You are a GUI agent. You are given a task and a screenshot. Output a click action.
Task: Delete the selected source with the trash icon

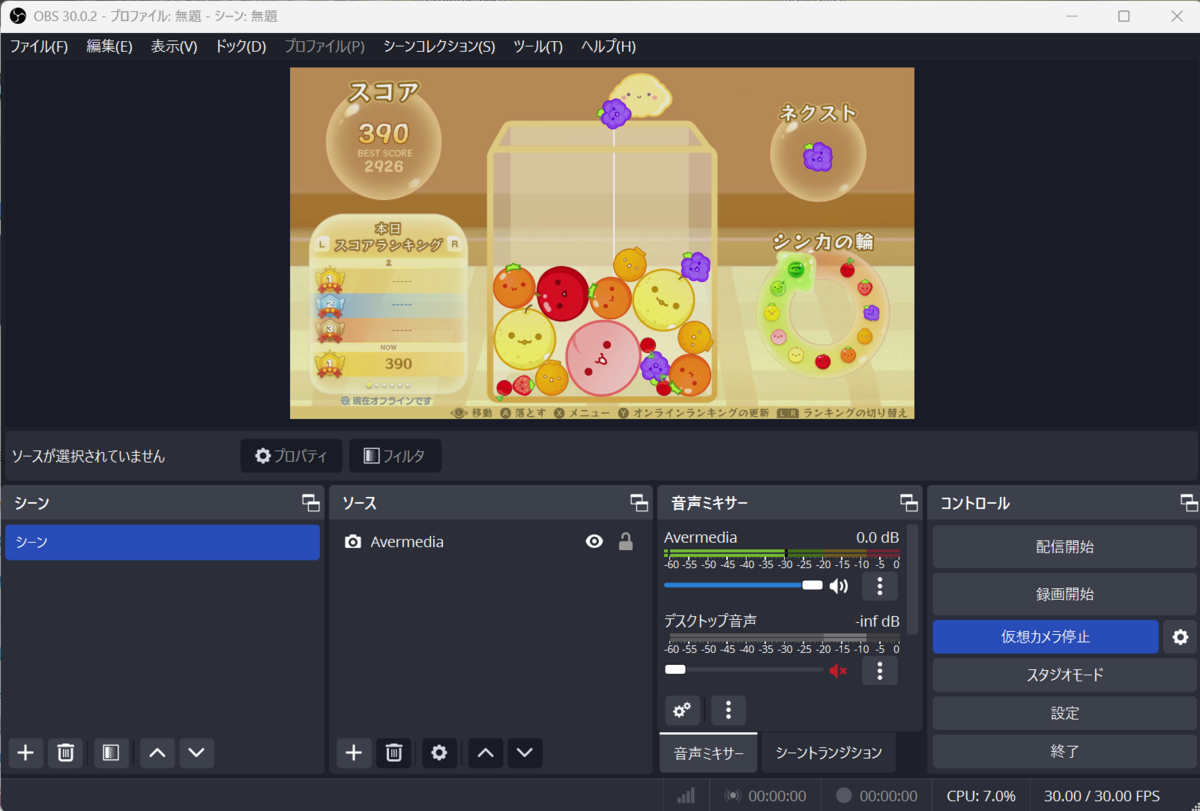[x=394, y=752]
